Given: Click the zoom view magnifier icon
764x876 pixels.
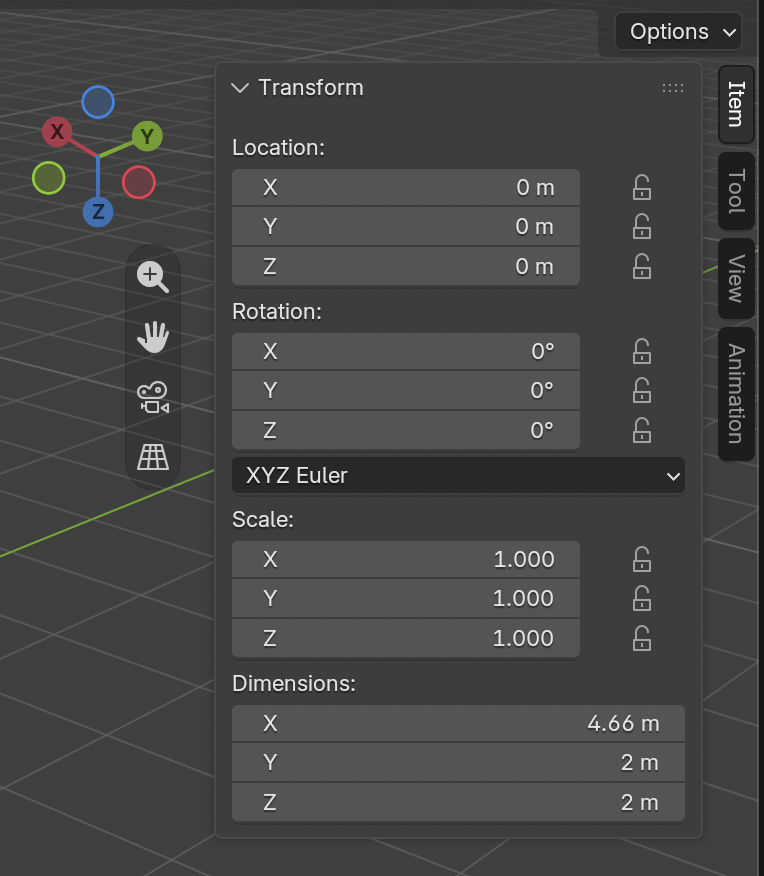Looking at the screenshot, I should tap(152, 277).
